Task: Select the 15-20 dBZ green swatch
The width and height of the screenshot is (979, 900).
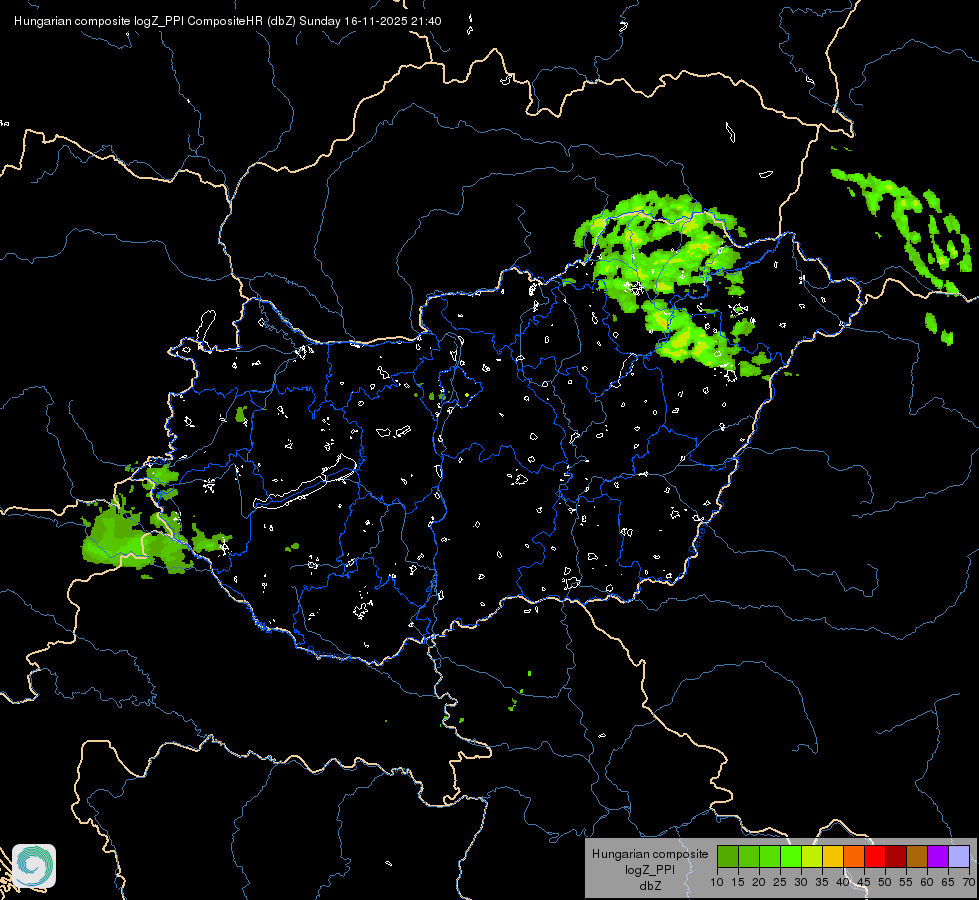Action: pos(749,857)
